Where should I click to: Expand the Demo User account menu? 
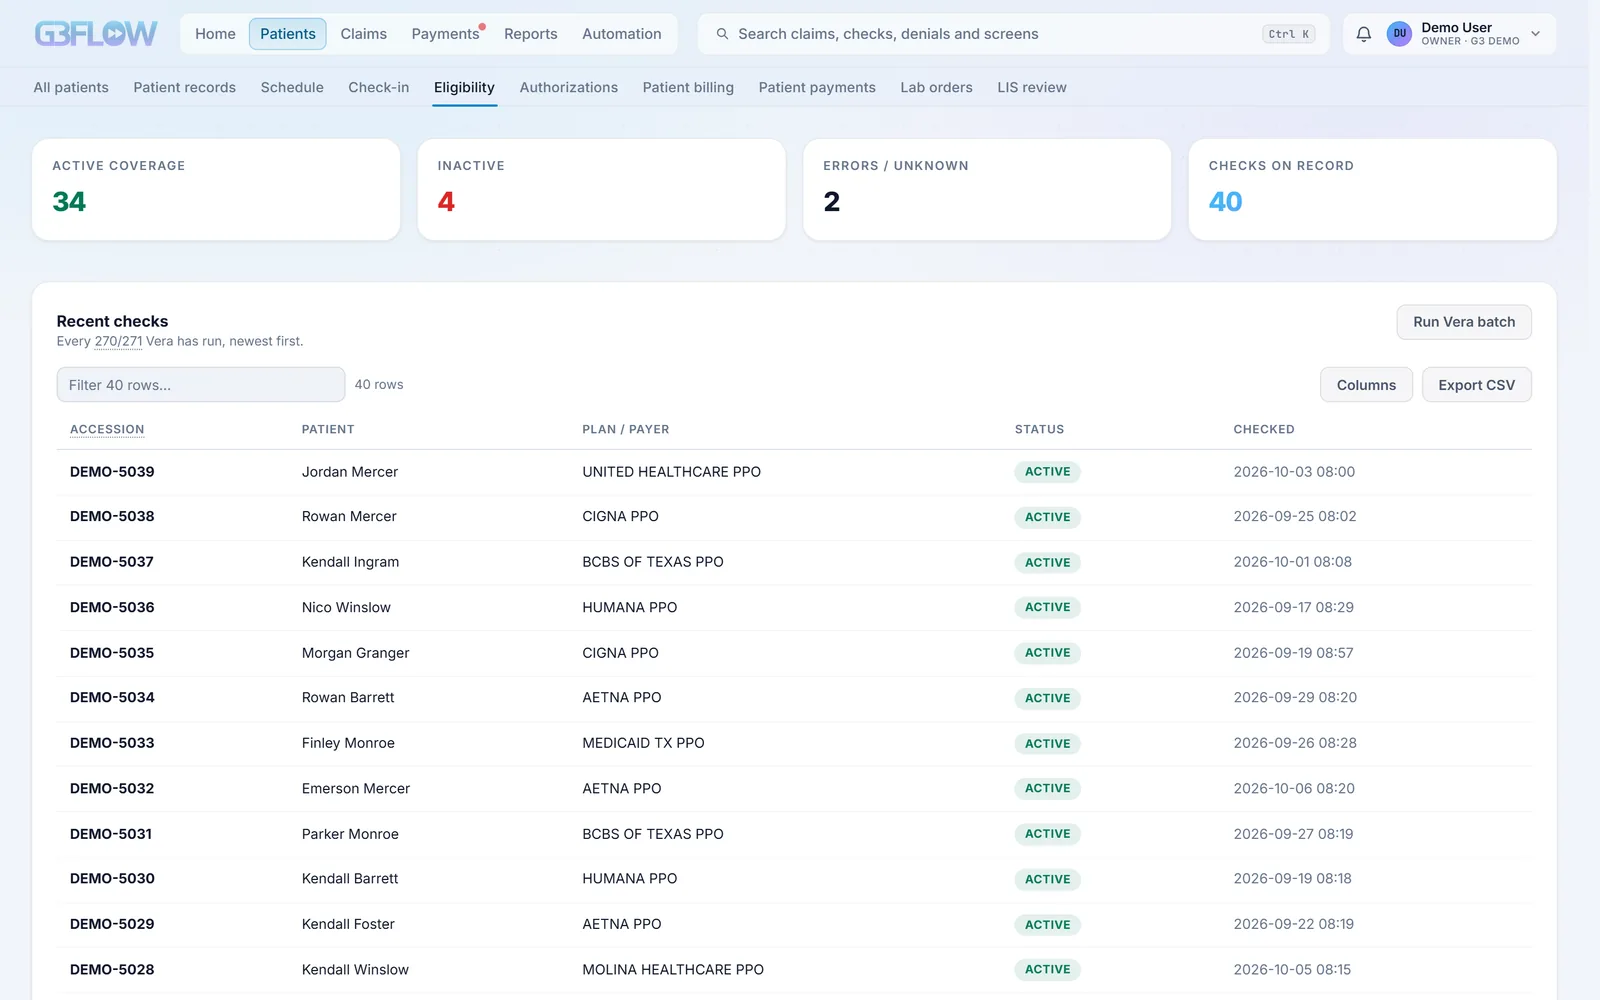tap(1536, 34)
